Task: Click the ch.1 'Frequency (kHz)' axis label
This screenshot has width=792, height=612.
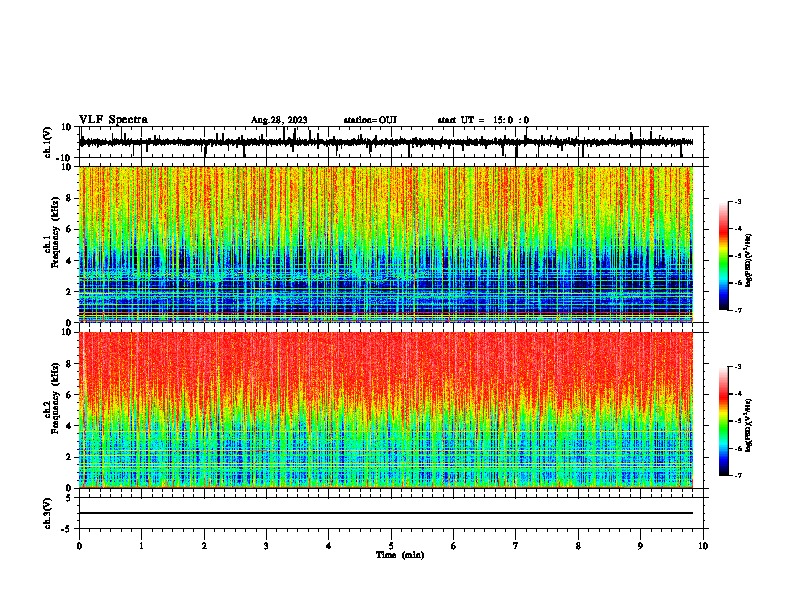Action: pos(55,232)
